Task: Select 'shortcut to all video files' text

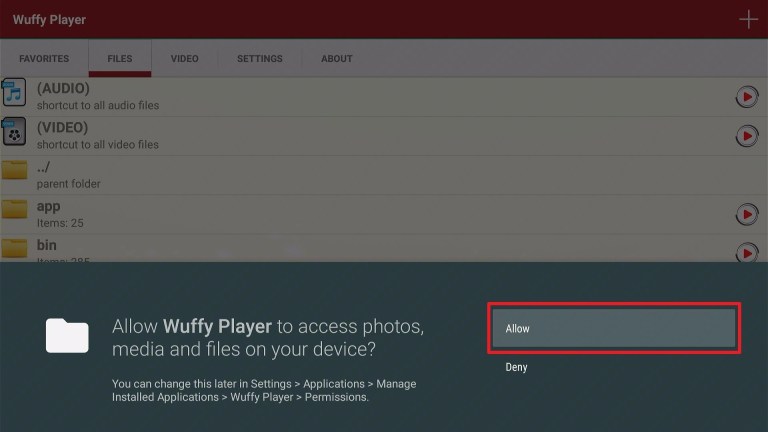Action: coord(97,144)
